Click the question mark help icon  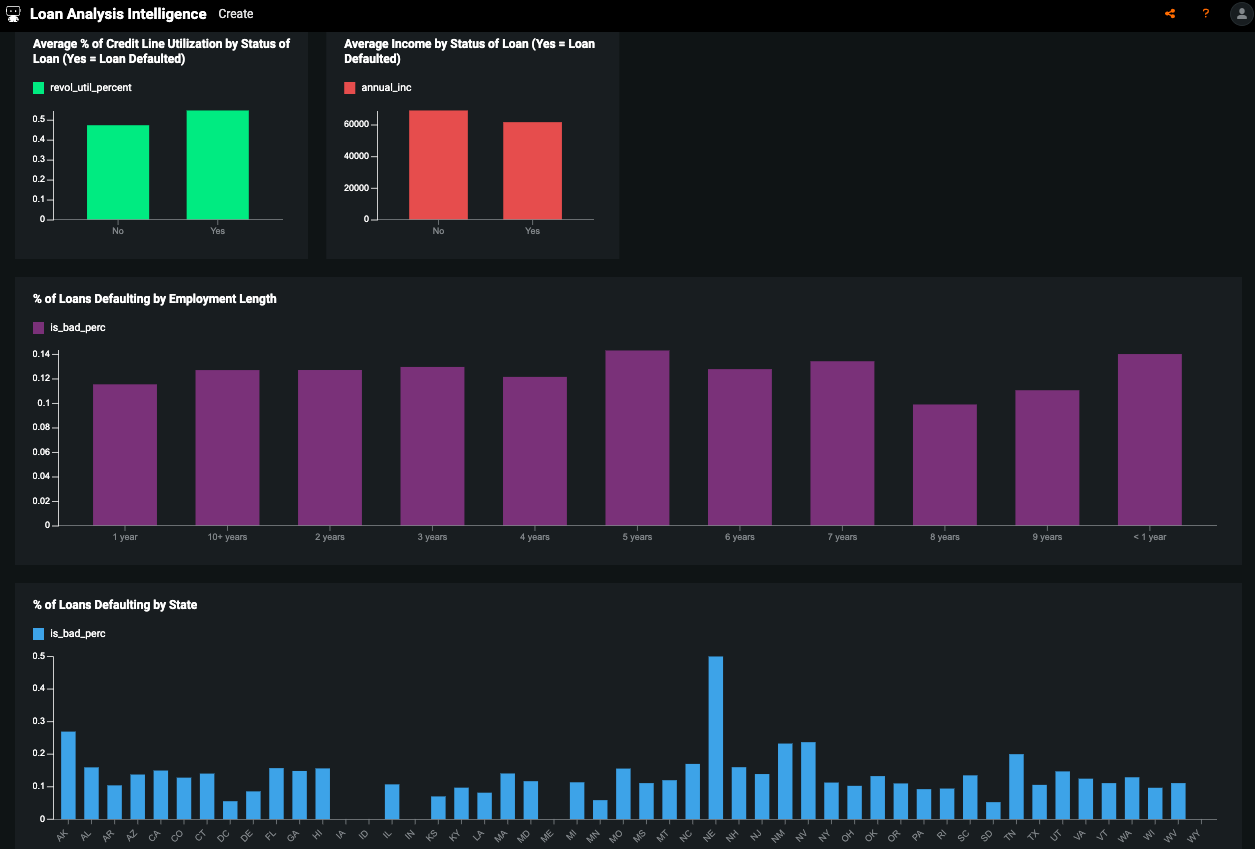(x=1205, y=14)
